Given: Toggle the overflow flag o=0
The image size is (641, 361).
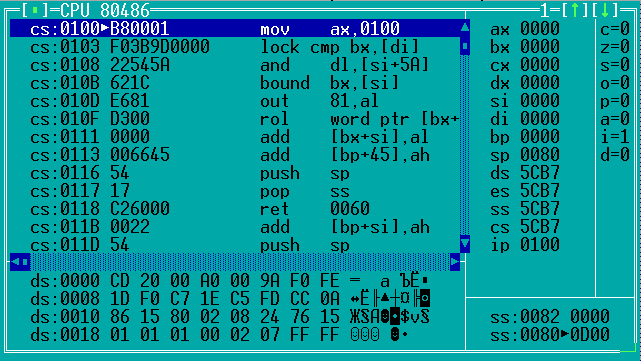Looking at the screenshot, I should 615,82.
